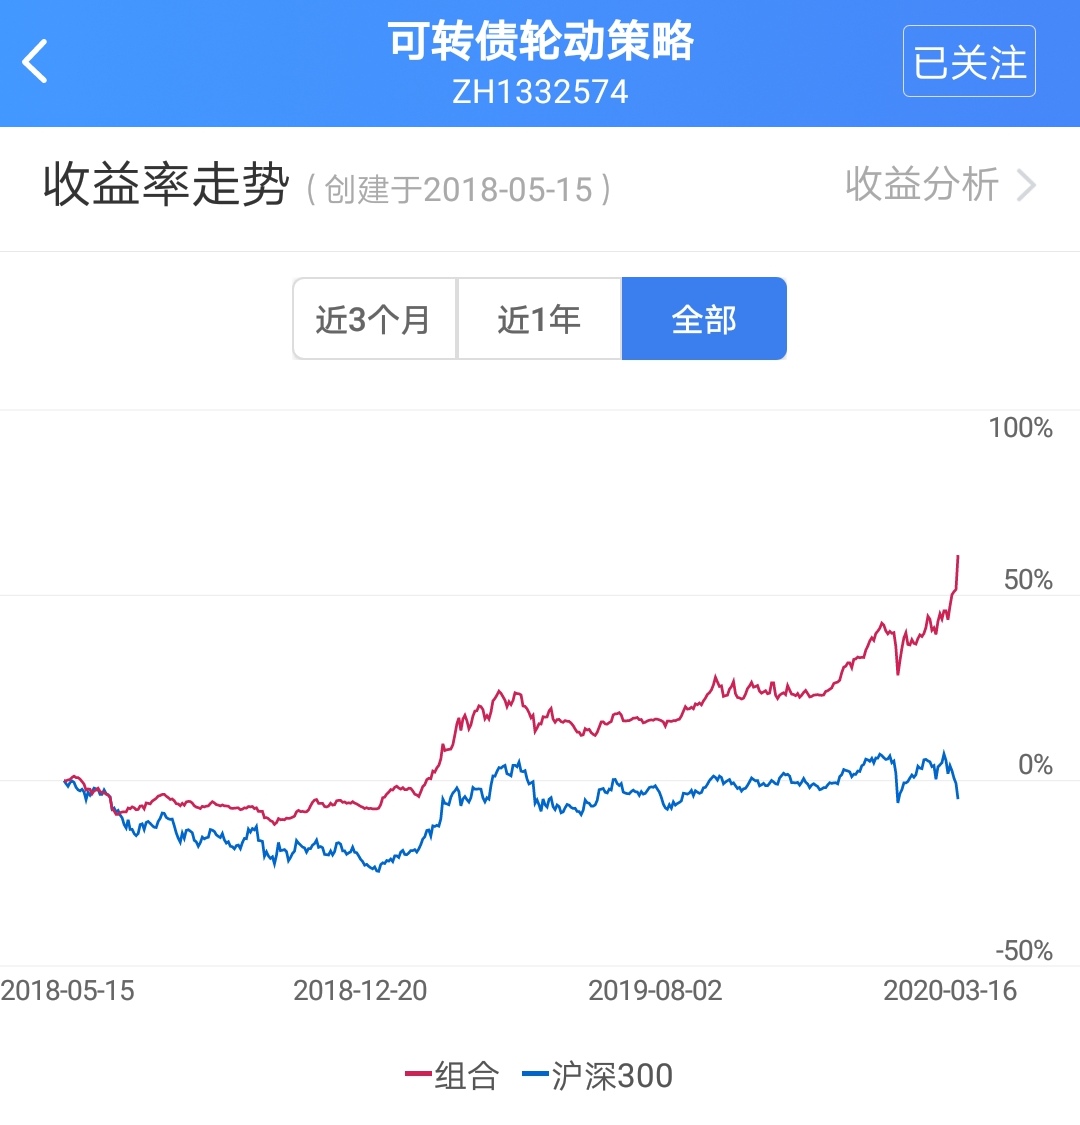Tap the 可转债轮动策略 page title
The image size is (1080, 1125).
click(x=540, y=42)
